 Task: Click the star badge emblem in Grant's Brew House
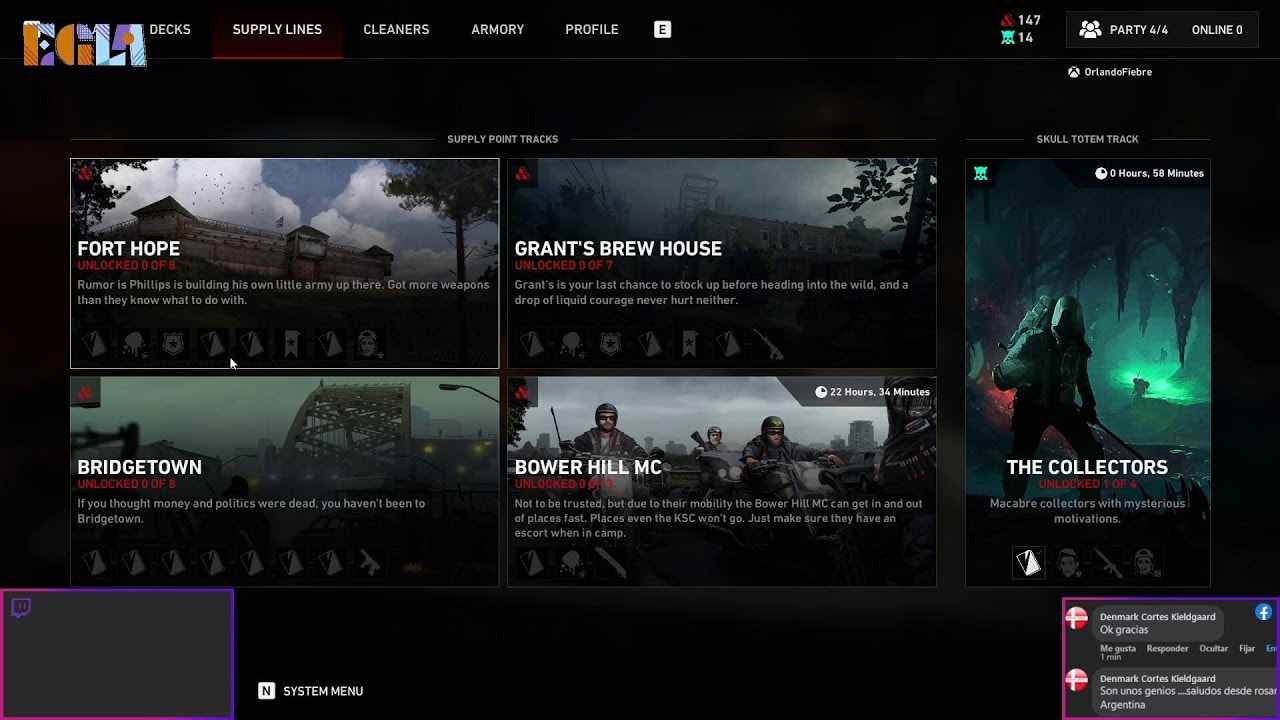tap(610, 344)
